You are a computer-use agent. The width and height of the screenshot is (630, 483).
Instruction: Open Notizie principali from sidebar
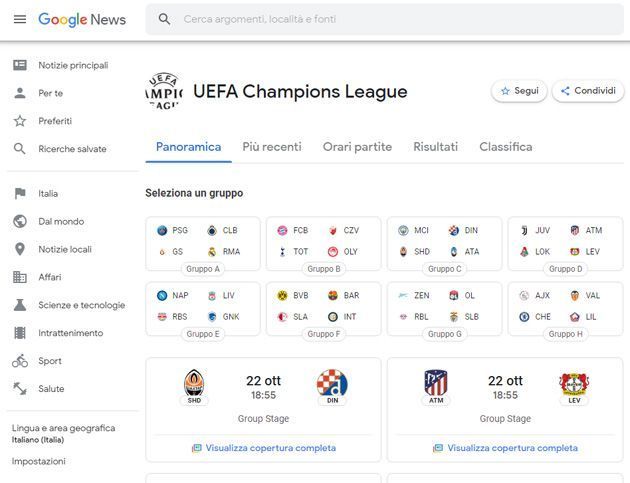(72, 65)
